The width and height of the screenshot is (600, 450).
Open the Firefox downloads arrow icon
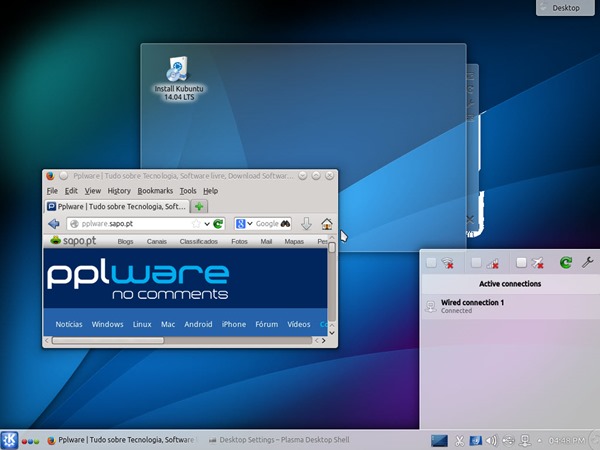point(306,224)
